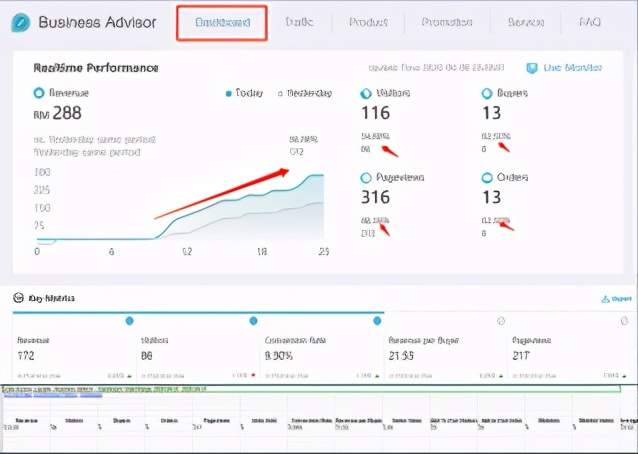
Task: Enable the Revenue per Buyer card checkmark
Action: tap(501, 321)
